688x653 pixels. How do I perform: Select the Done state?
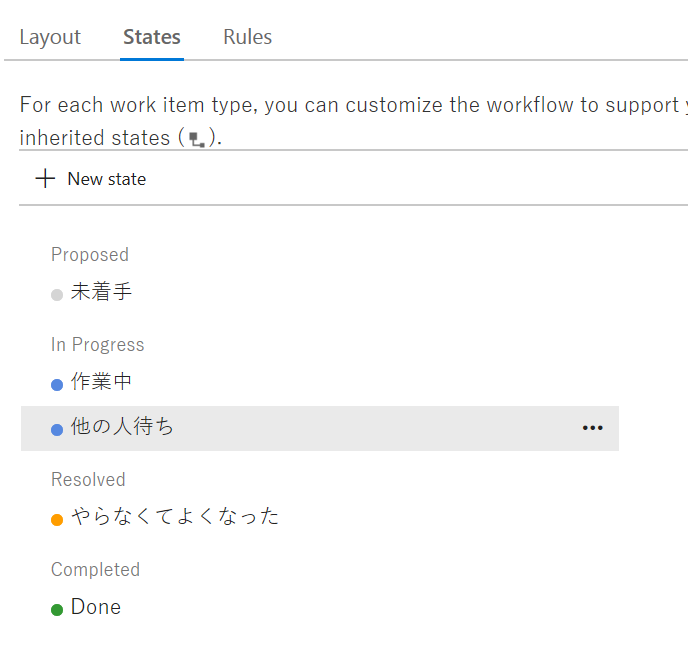pyautogui.click(x=96, y=607)
